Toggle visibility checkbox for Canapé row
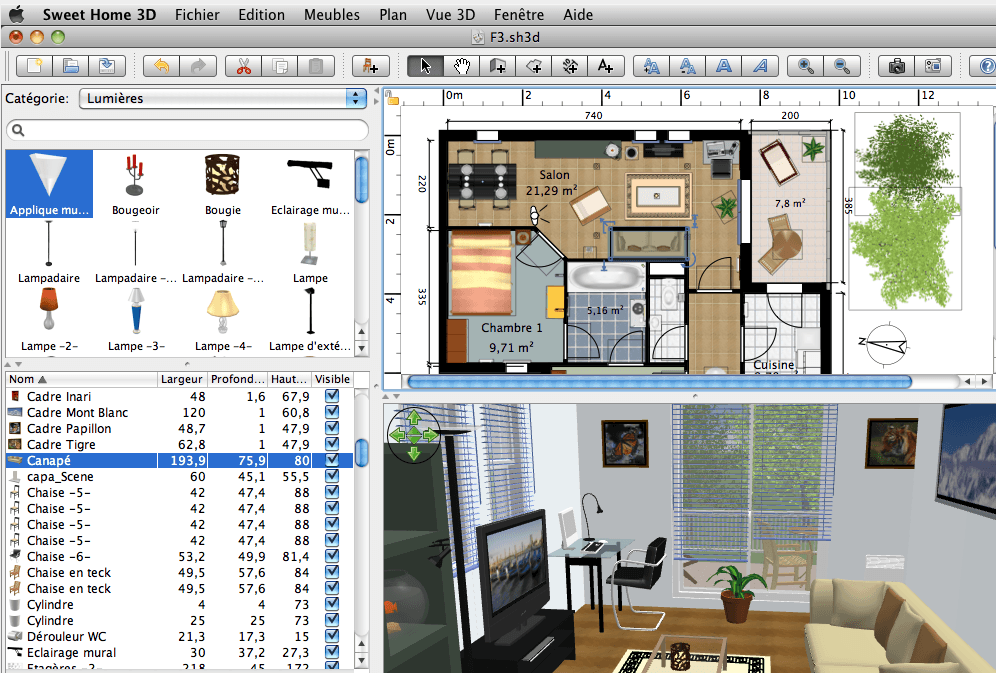The image size is (996, 673). 332,461
